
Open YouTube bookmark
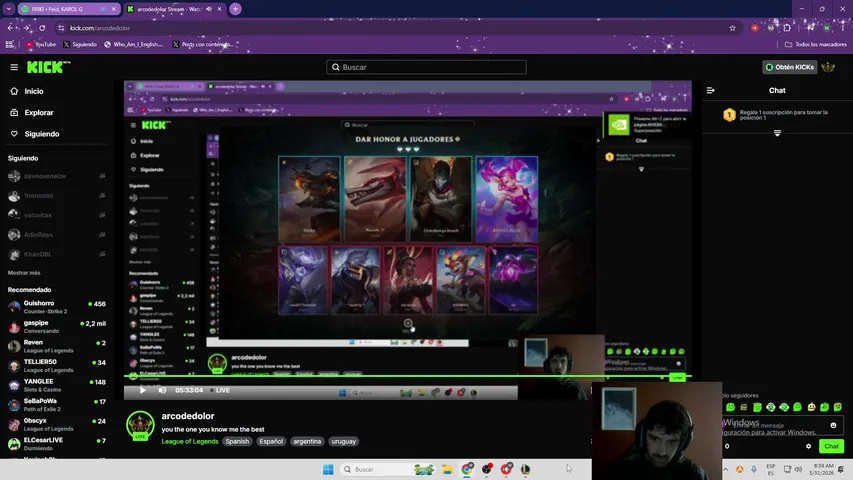coord(41,45)
